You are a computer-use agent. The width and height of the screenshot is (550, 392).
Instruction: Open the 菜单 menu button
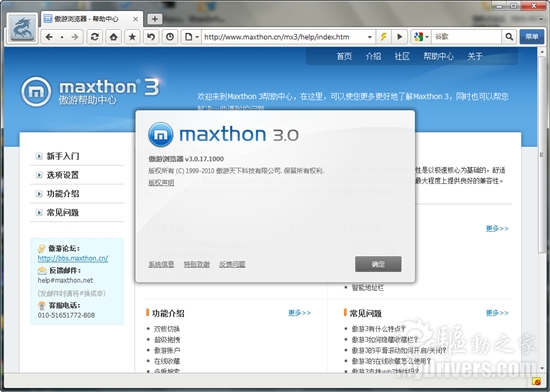(532, 36)
